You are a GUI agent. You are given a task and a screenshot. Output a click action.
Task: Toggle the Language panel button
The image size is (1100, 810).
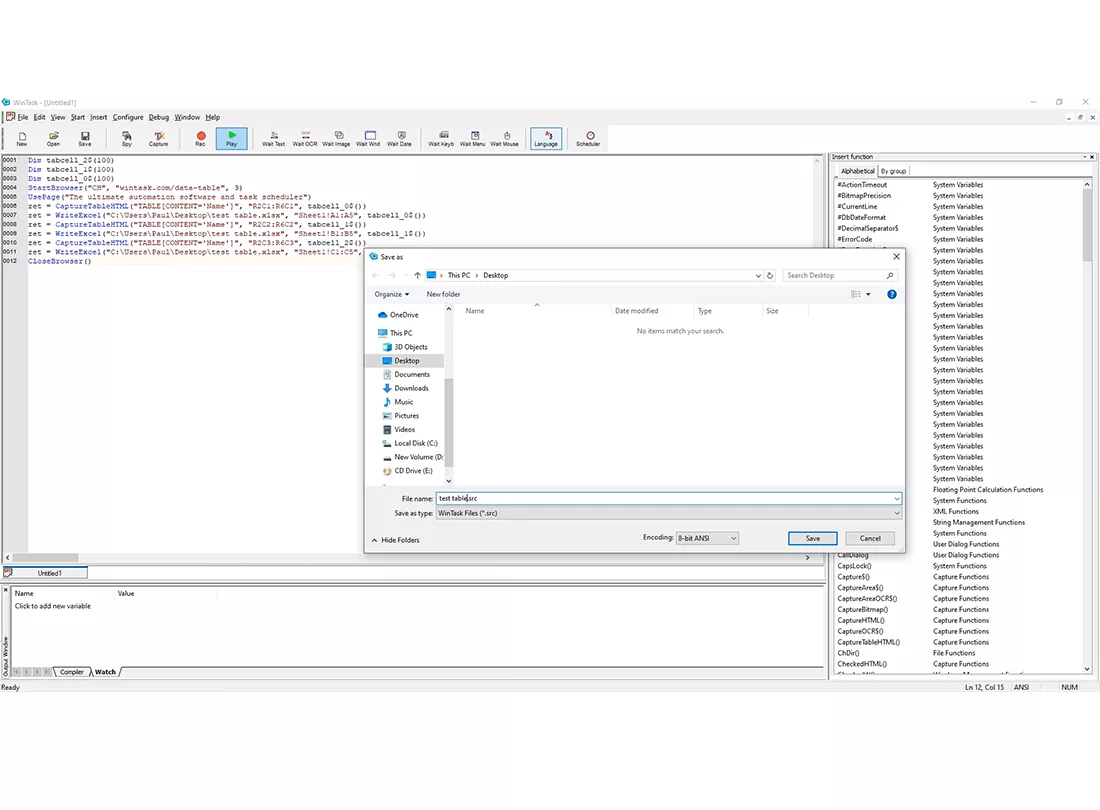(546, 138)
